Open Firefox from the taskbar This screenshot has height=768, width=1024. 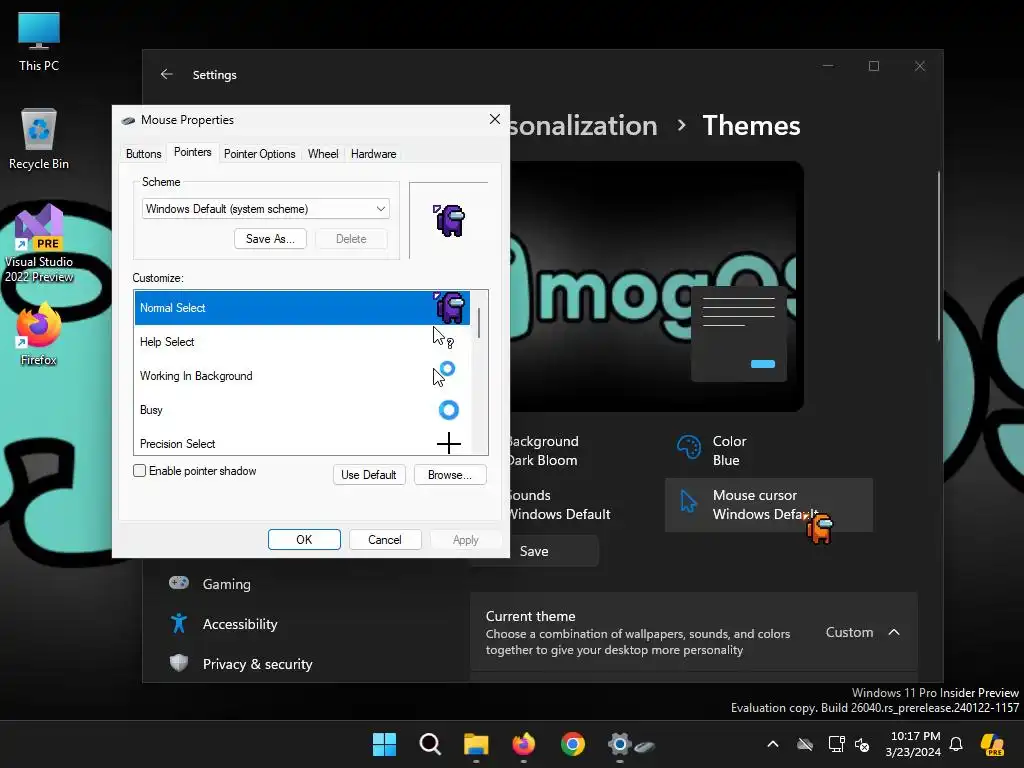coord(523,744)
